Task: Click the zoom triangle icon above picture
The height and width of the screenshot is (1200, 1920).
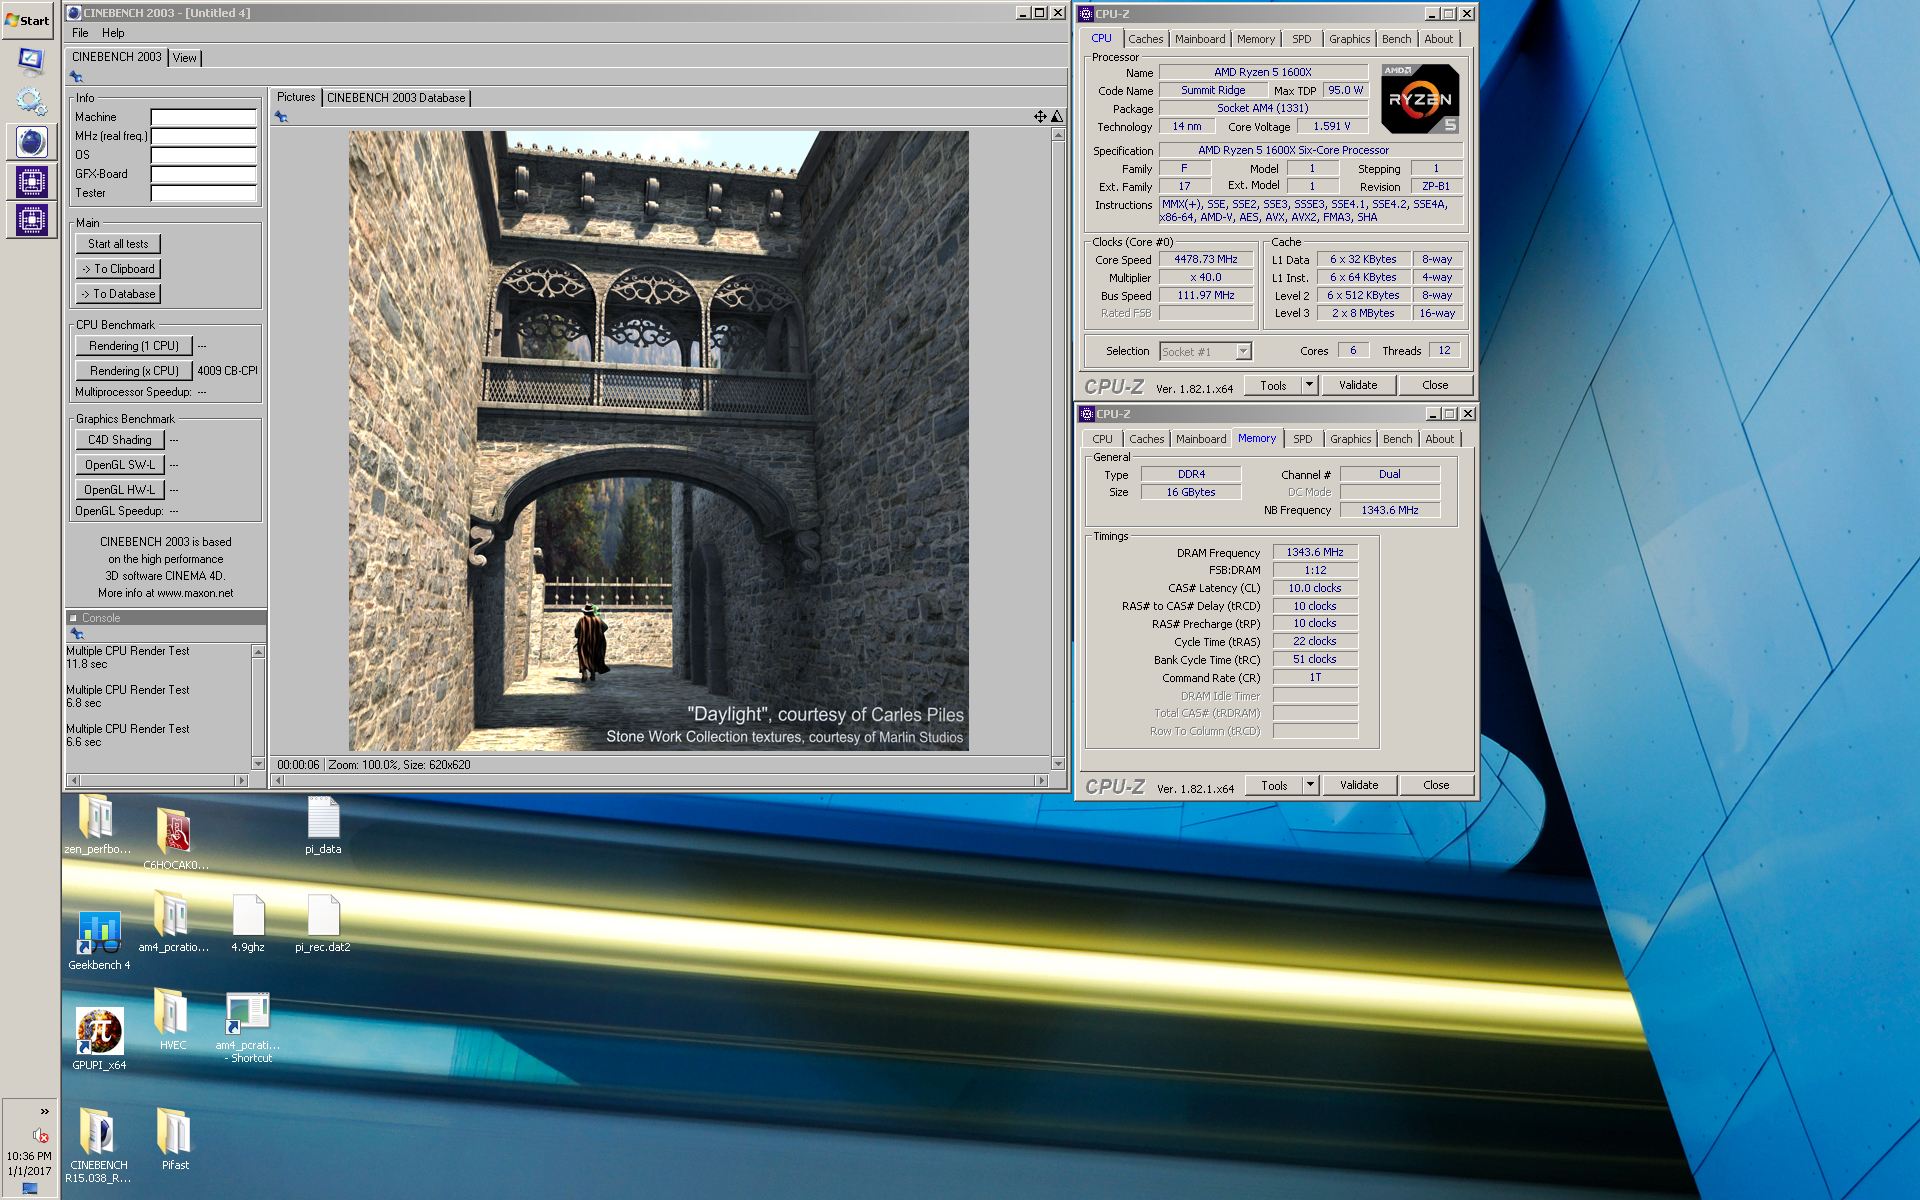Action: [1056, 117]
